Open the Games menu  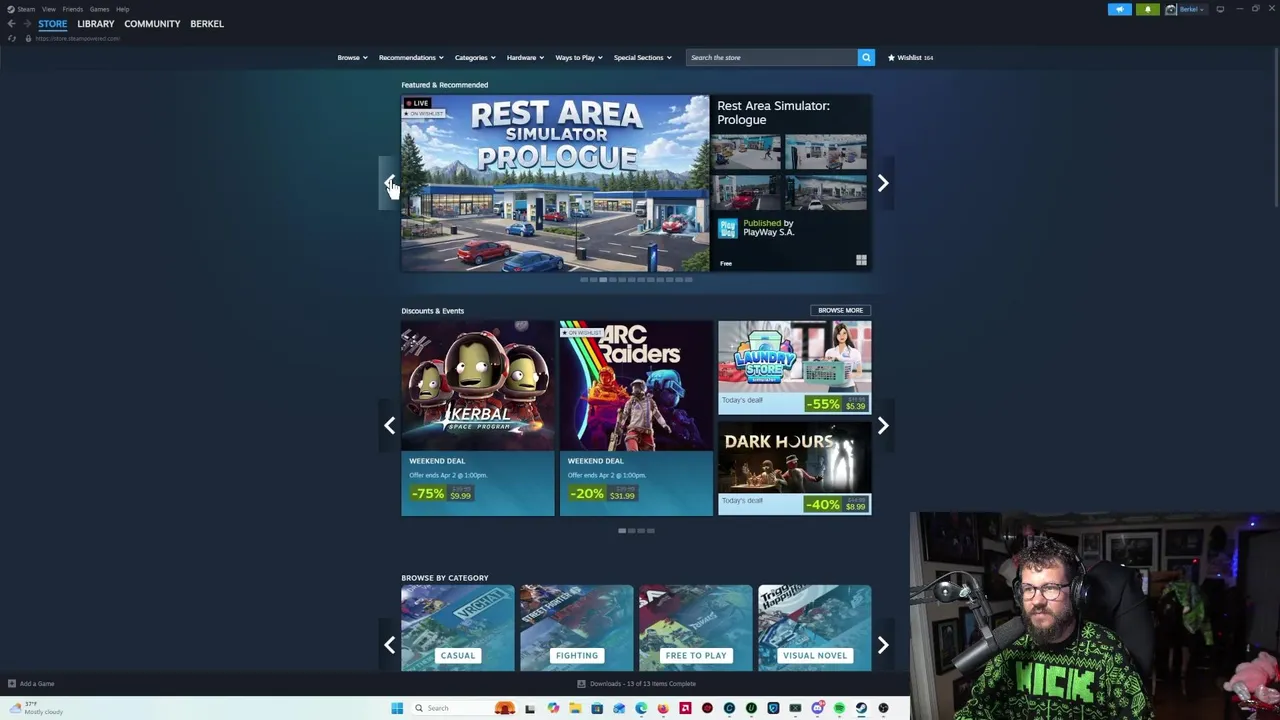(99, 9)
